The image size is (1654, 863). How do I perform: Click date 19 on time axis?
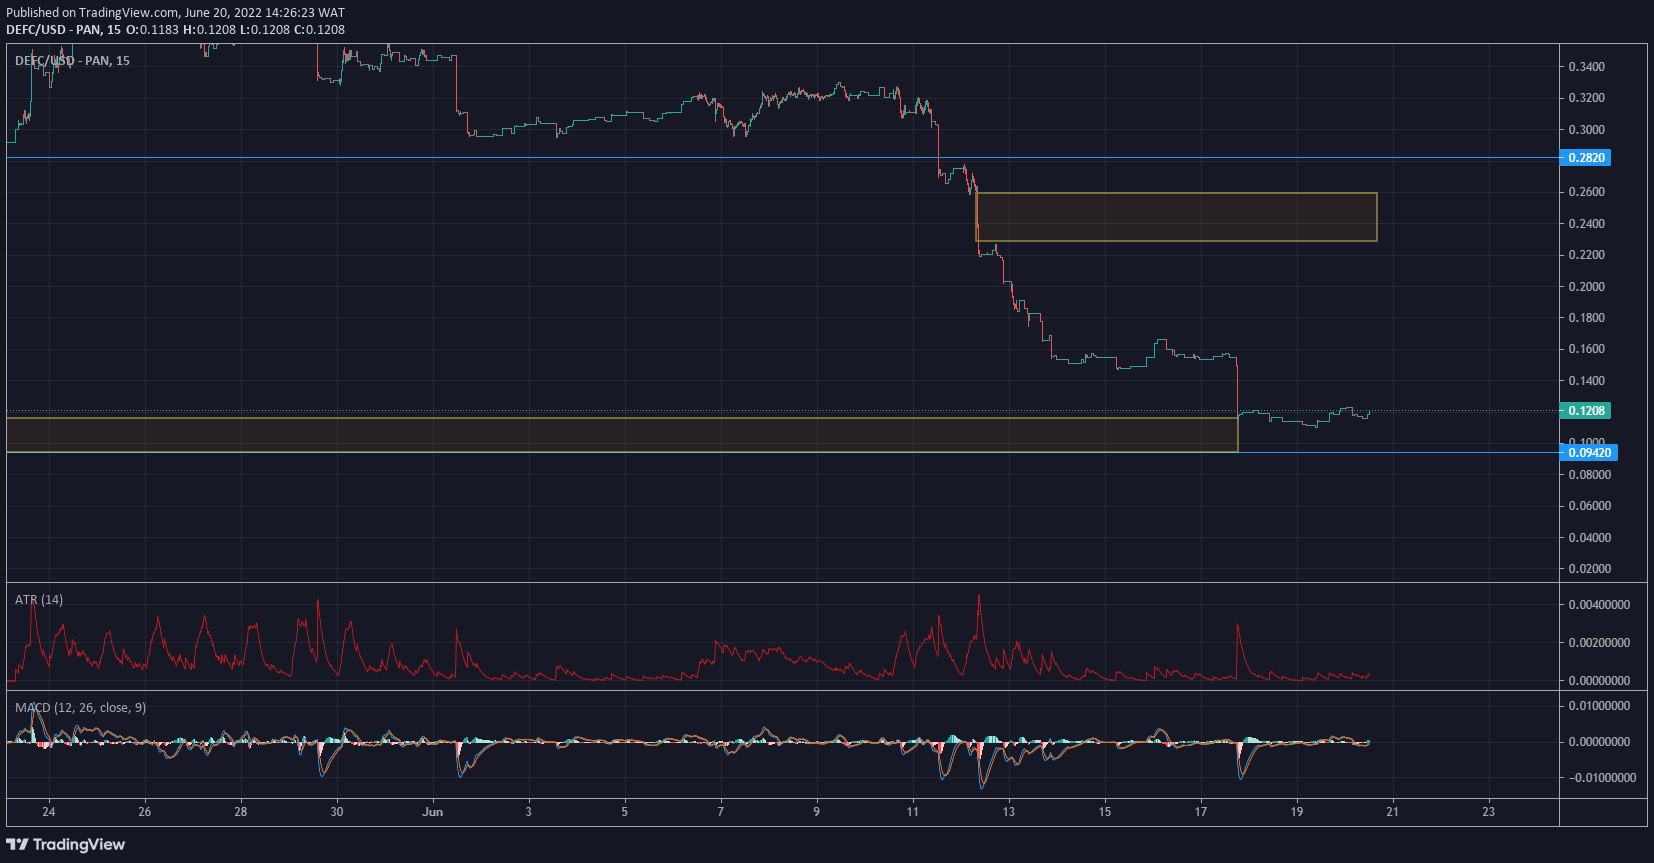[1297, 812]
